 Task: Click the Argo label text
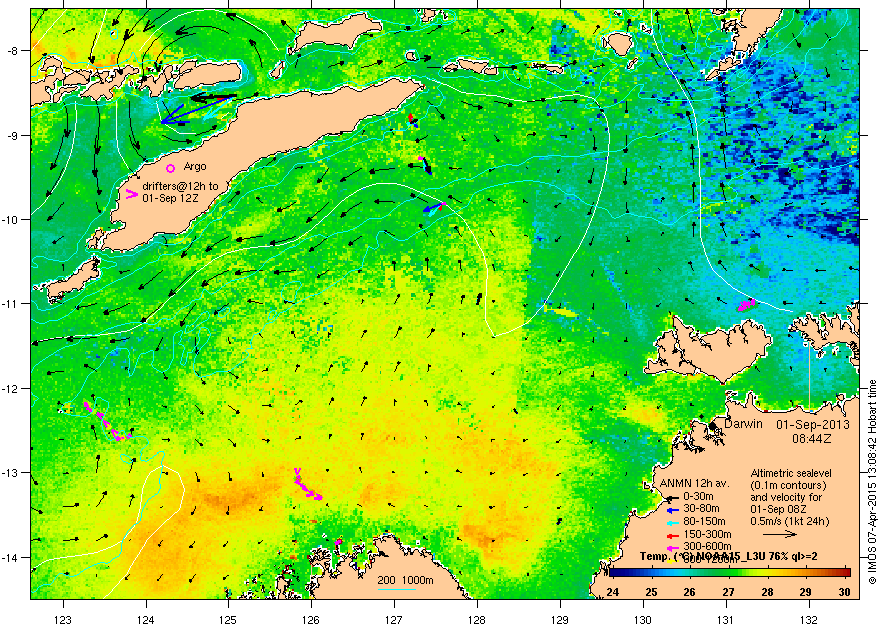195,167
